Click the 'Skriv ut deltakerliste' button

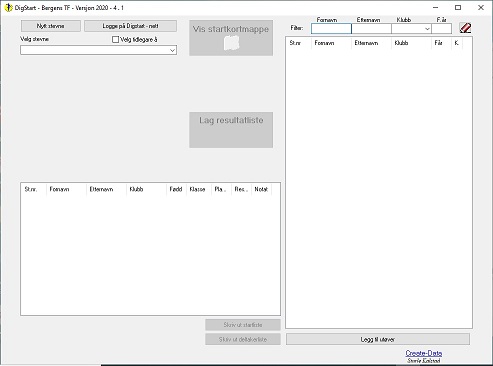tap(243, 340)
